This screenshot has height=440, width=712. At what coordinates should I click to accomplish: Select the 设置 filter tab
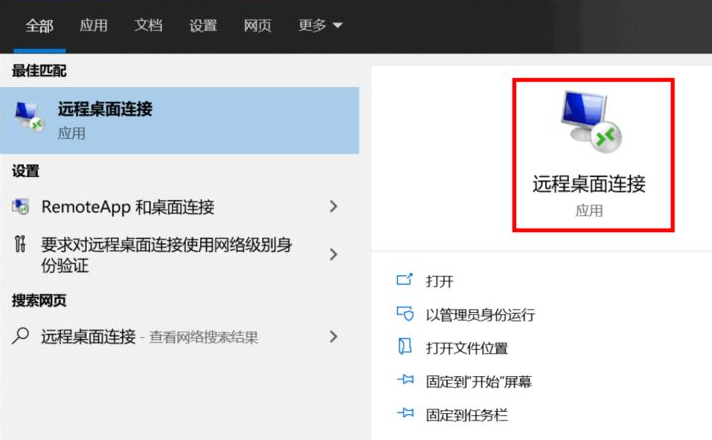(x=203, y=26)
